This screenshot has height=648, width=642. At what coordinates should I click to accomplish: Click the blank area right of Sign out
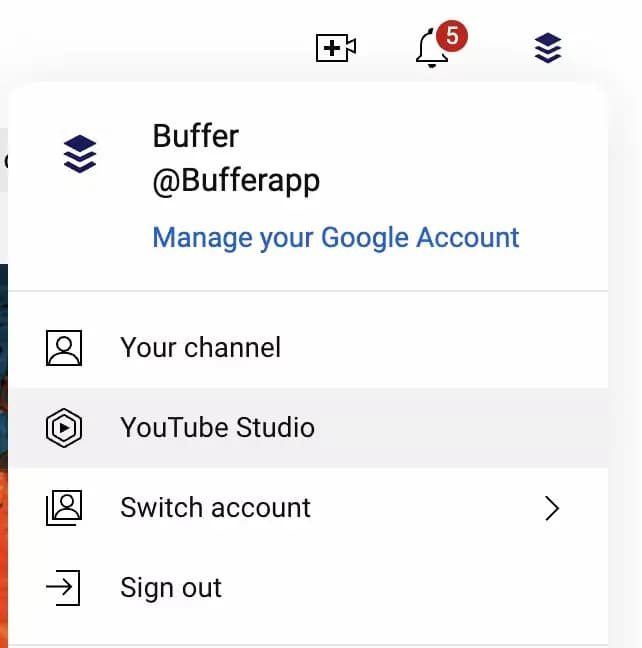(x=420, y=588)
